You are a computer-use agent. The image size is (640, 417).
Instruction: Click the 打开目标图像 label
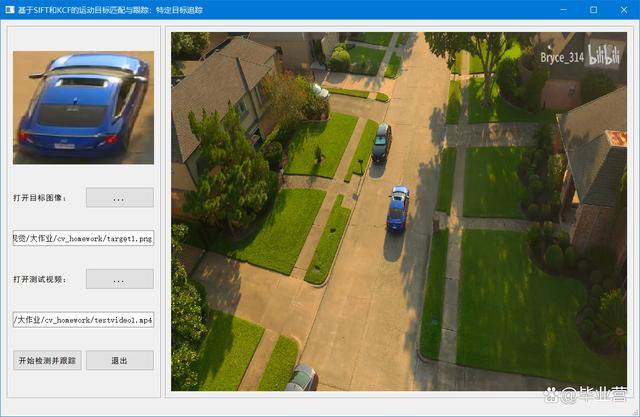[x=40, y=198]
